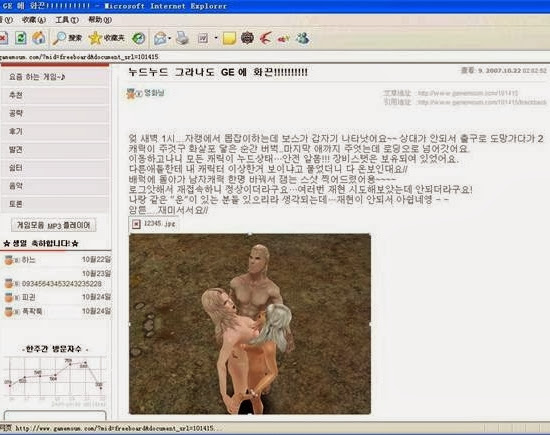Expand the Mail icon dropdown arrow
The width and height of the screenshot is (550, 435).
click(x=170, y=38)
